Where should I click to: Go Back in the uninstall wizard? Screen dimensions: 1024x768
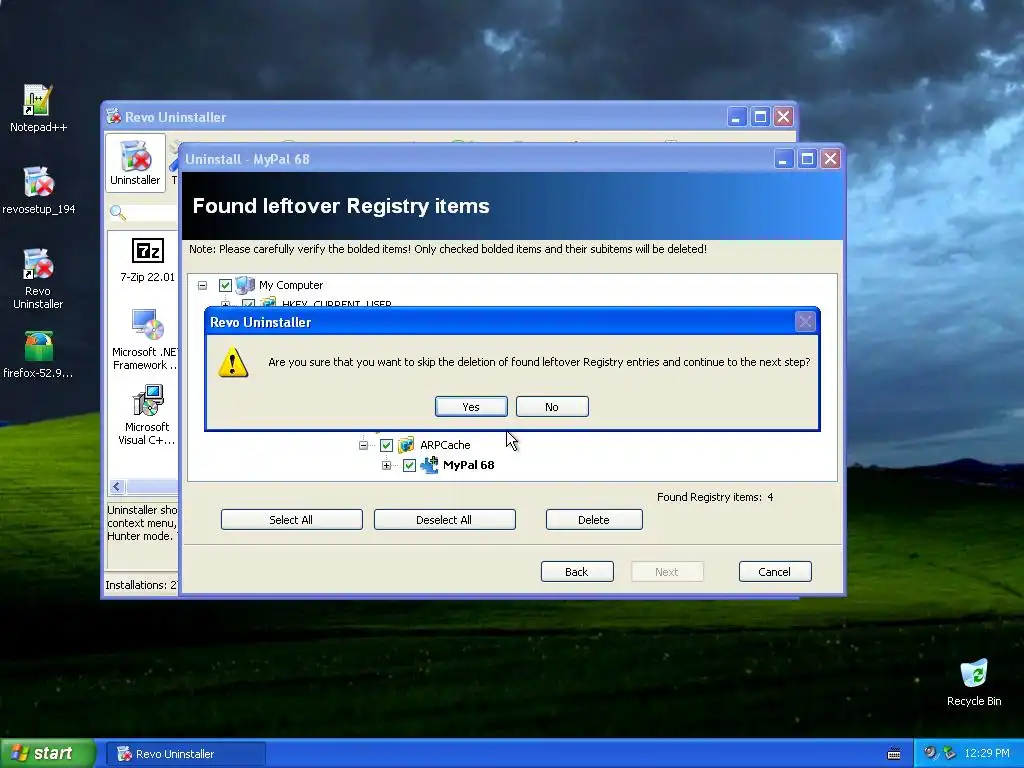click(577, 572)
